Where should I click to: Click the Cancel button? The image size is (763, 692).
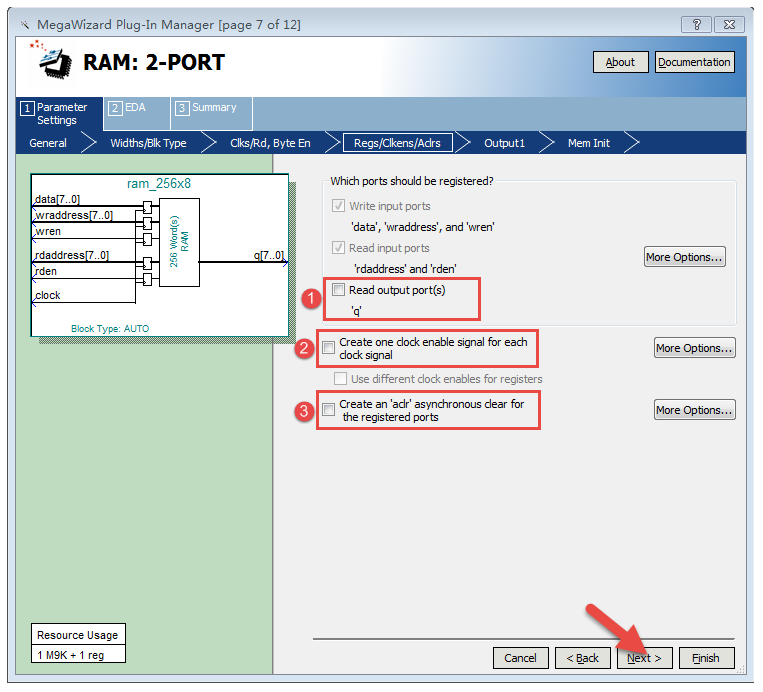click(x=520, y=658)
